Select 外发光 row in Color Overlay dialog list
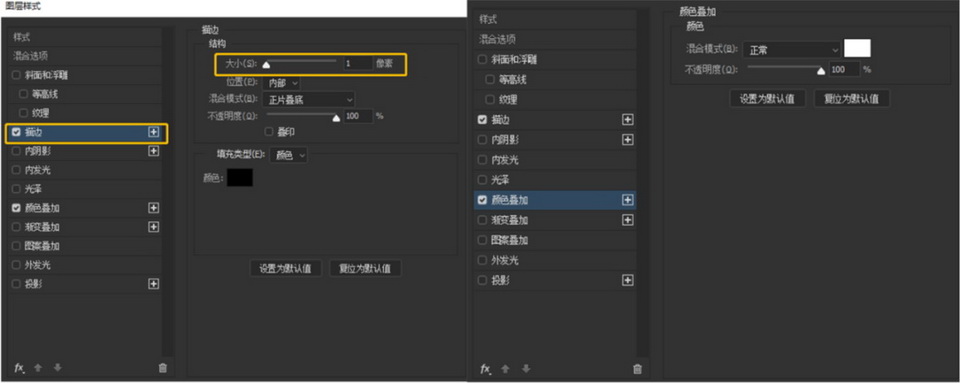 click(x=556, y=260)
